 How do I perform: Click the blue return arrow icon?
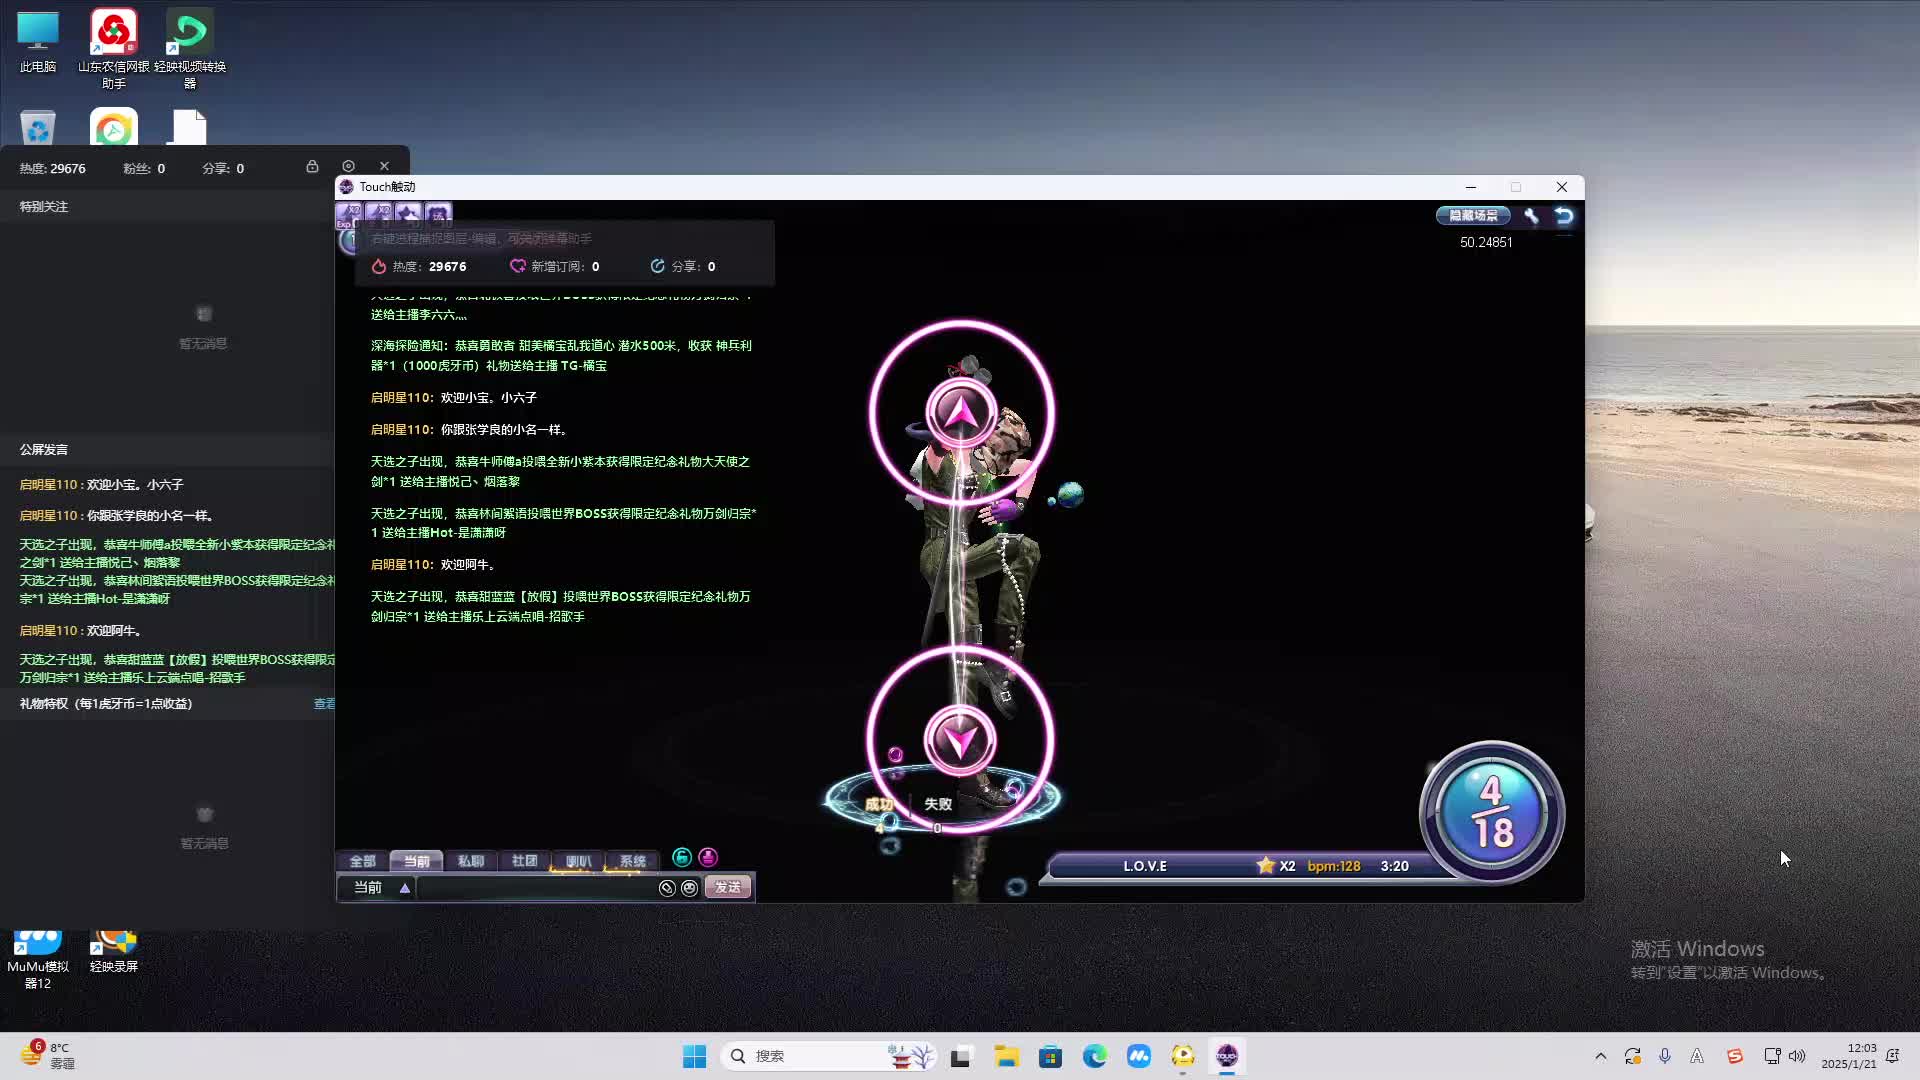[1564, 216]
